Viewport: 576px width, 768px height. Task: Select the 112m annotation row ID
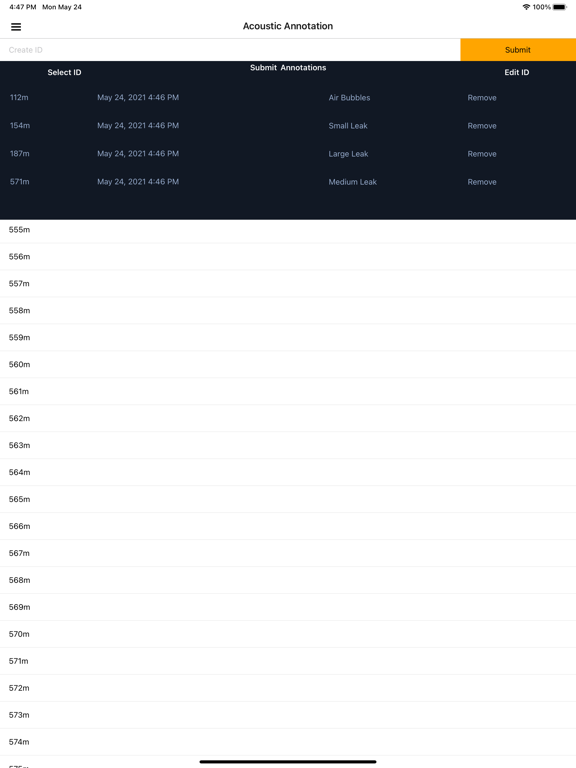[x=19, y=97]
